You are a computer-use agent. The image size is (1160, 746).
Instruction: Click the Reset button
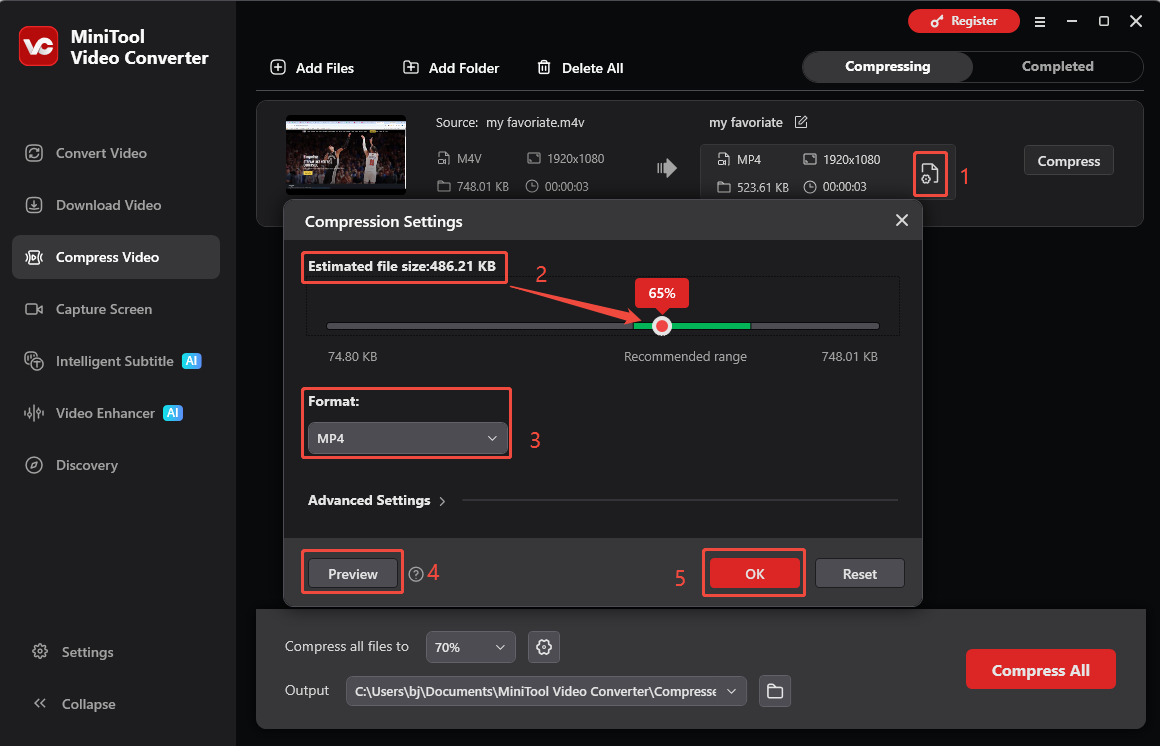coord(860,574)
